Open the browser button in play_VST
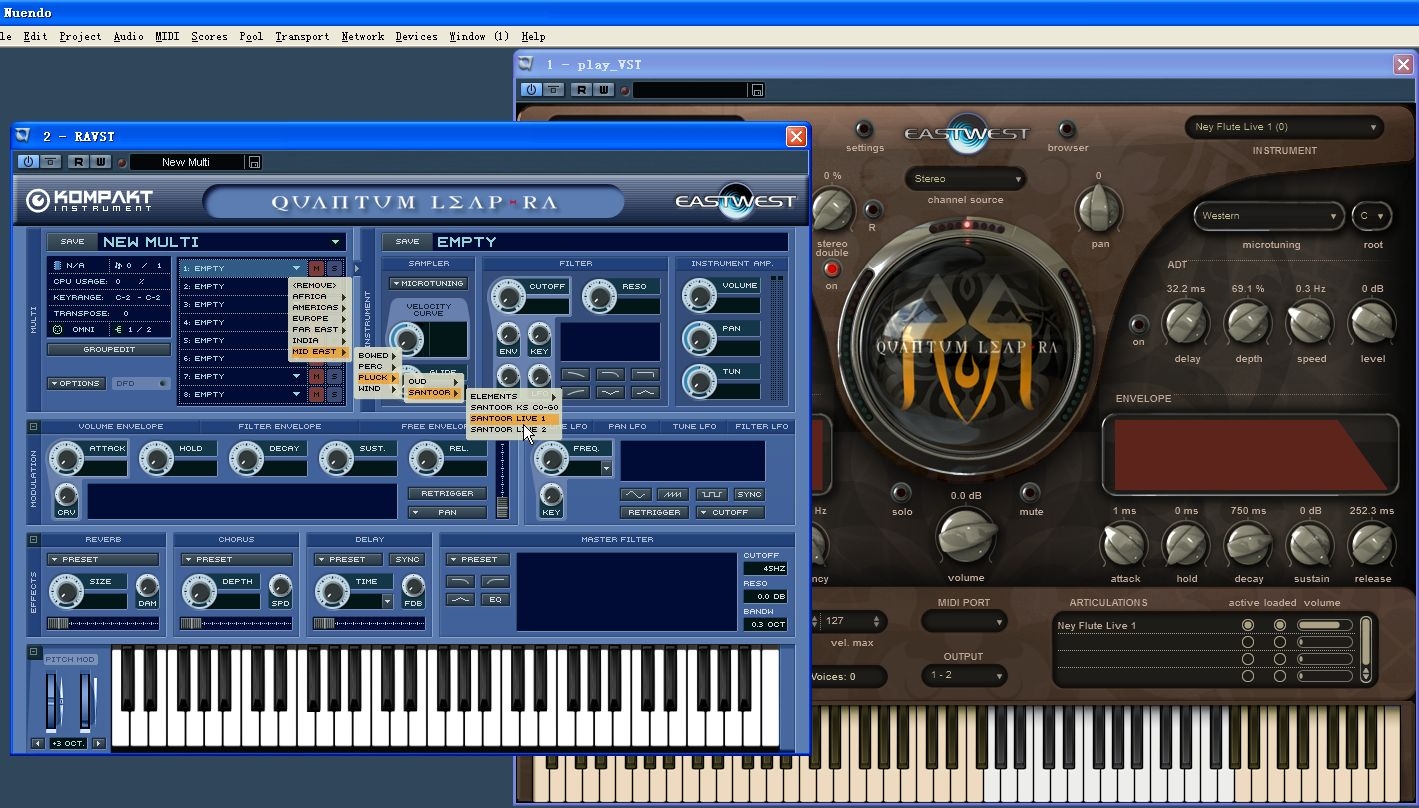This screenshot has height=808, width=1419. (x=1067, y=130)
